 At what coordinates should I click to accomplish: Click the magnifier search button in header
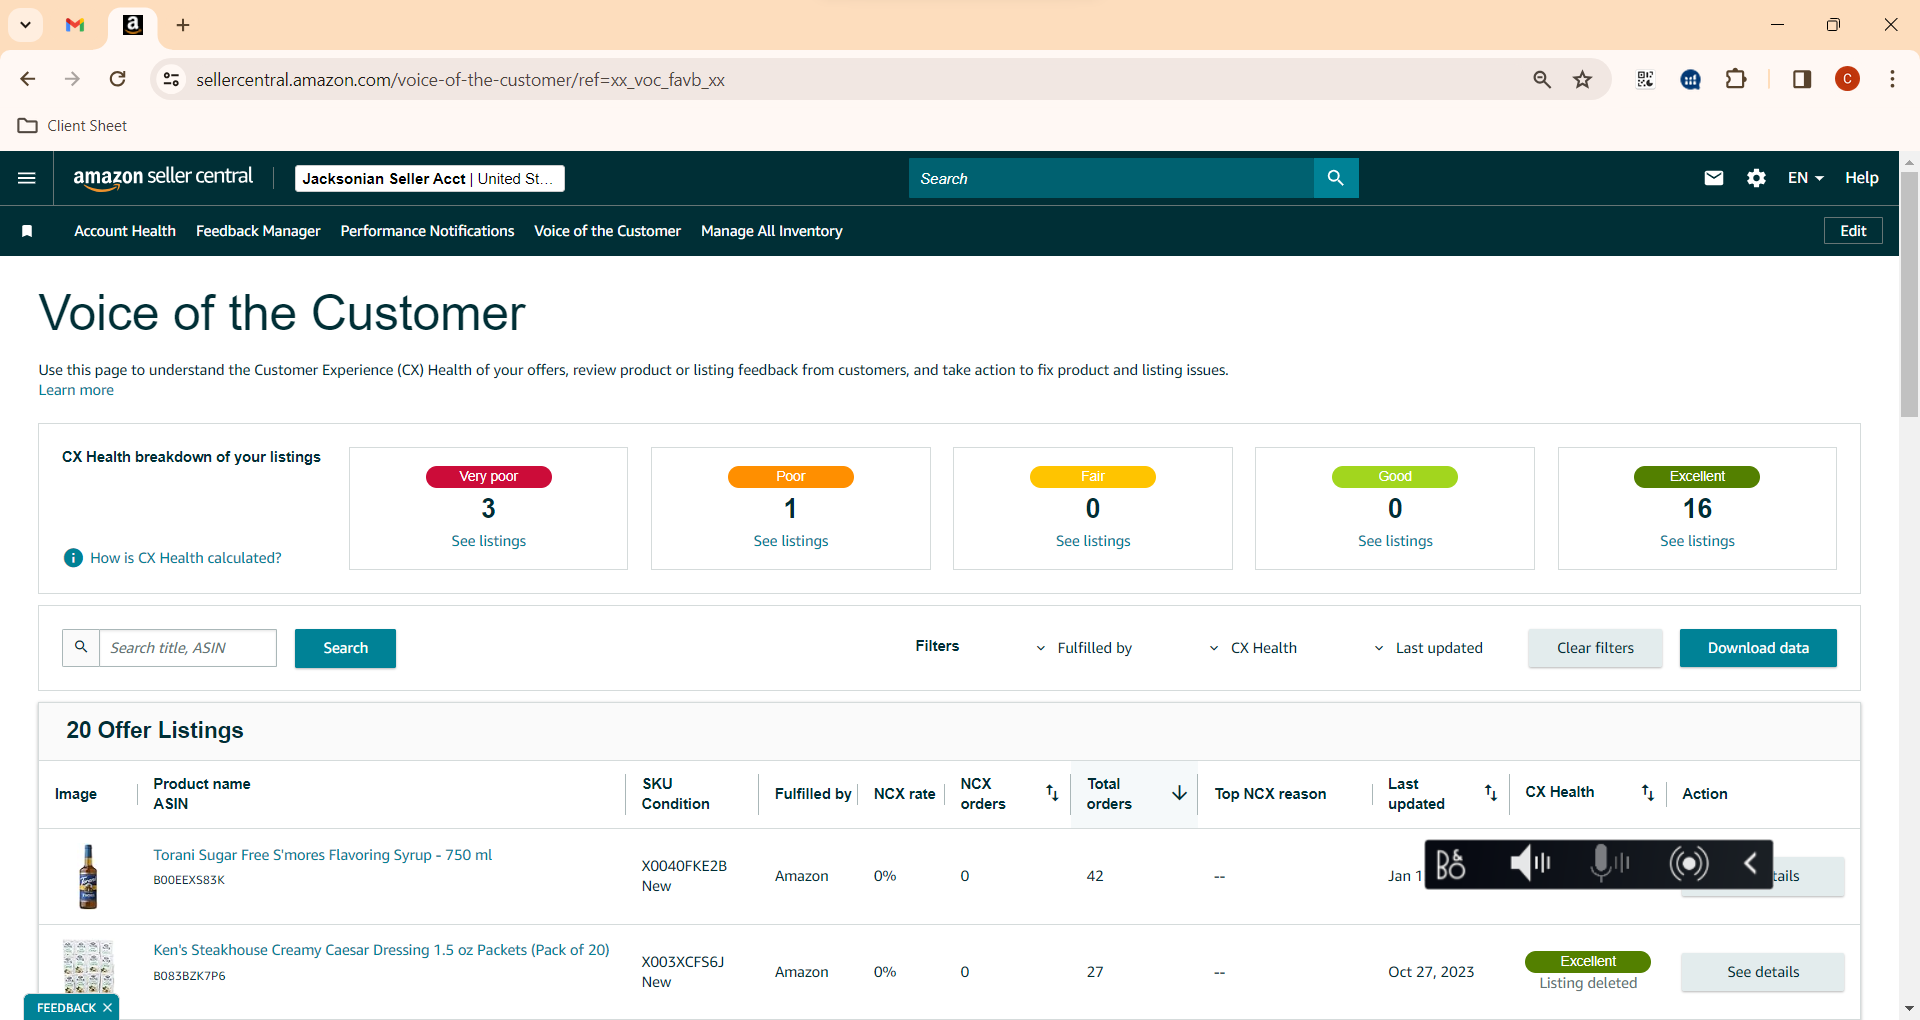[1335, 178]
